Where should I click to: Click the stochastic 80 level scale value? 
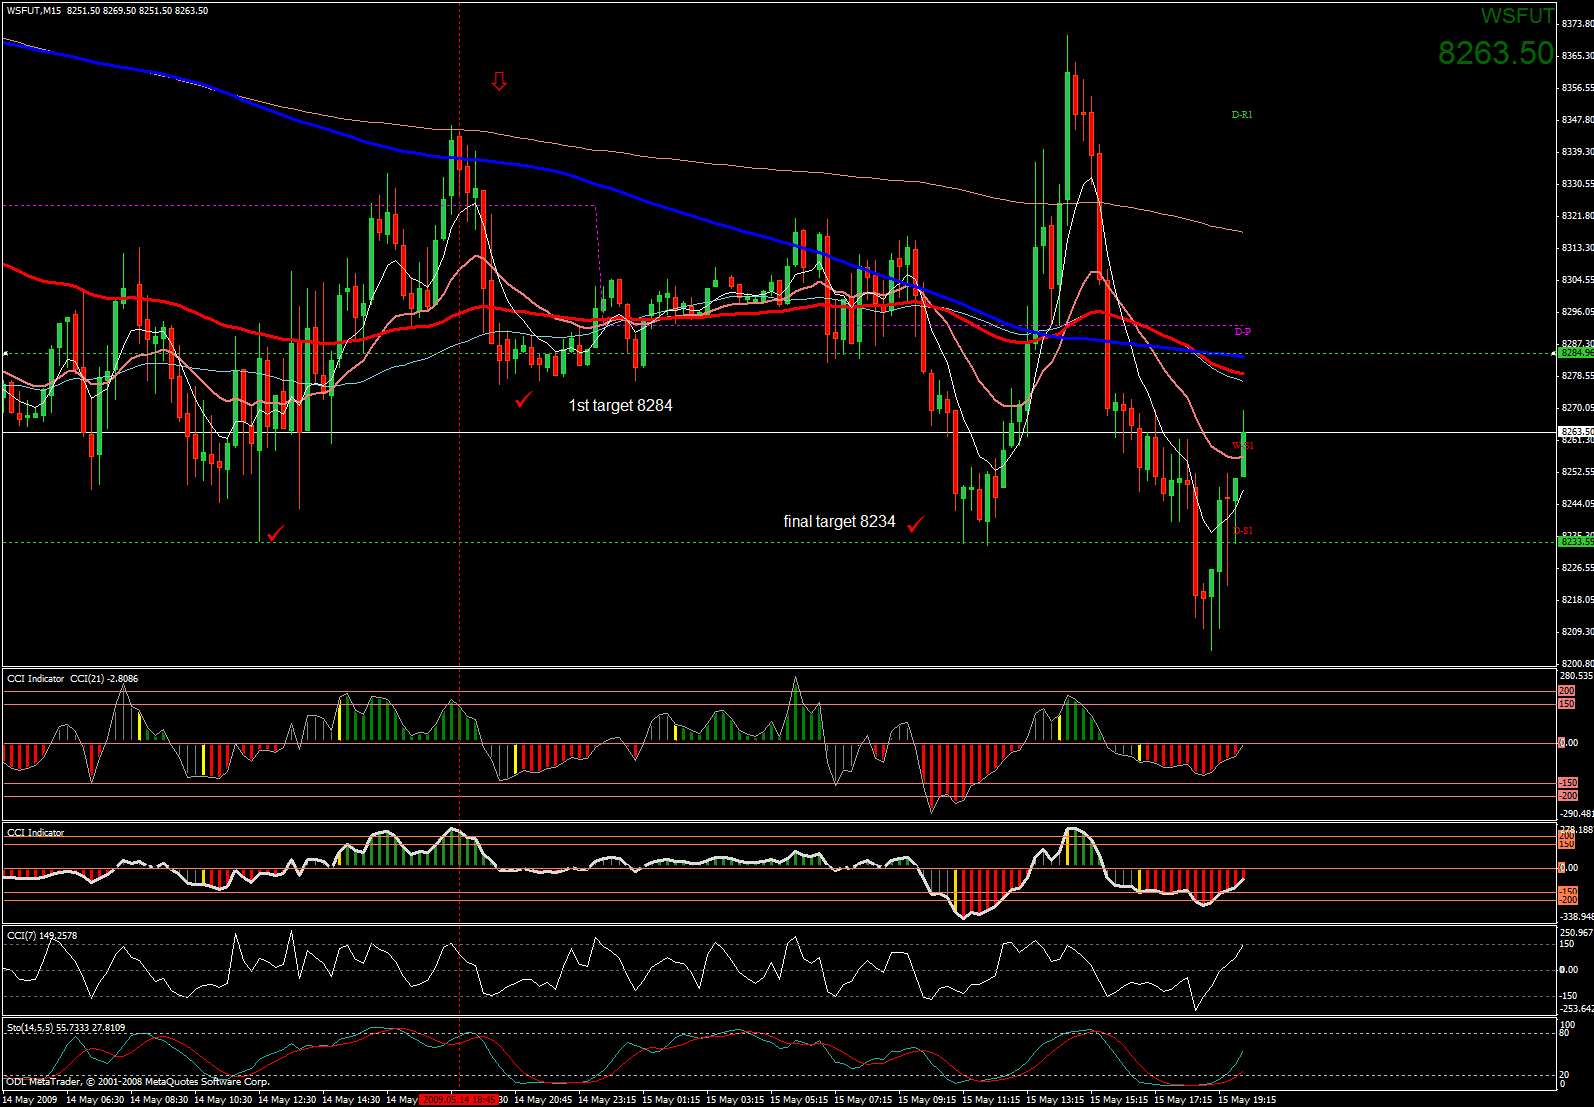[1565, 1033]
